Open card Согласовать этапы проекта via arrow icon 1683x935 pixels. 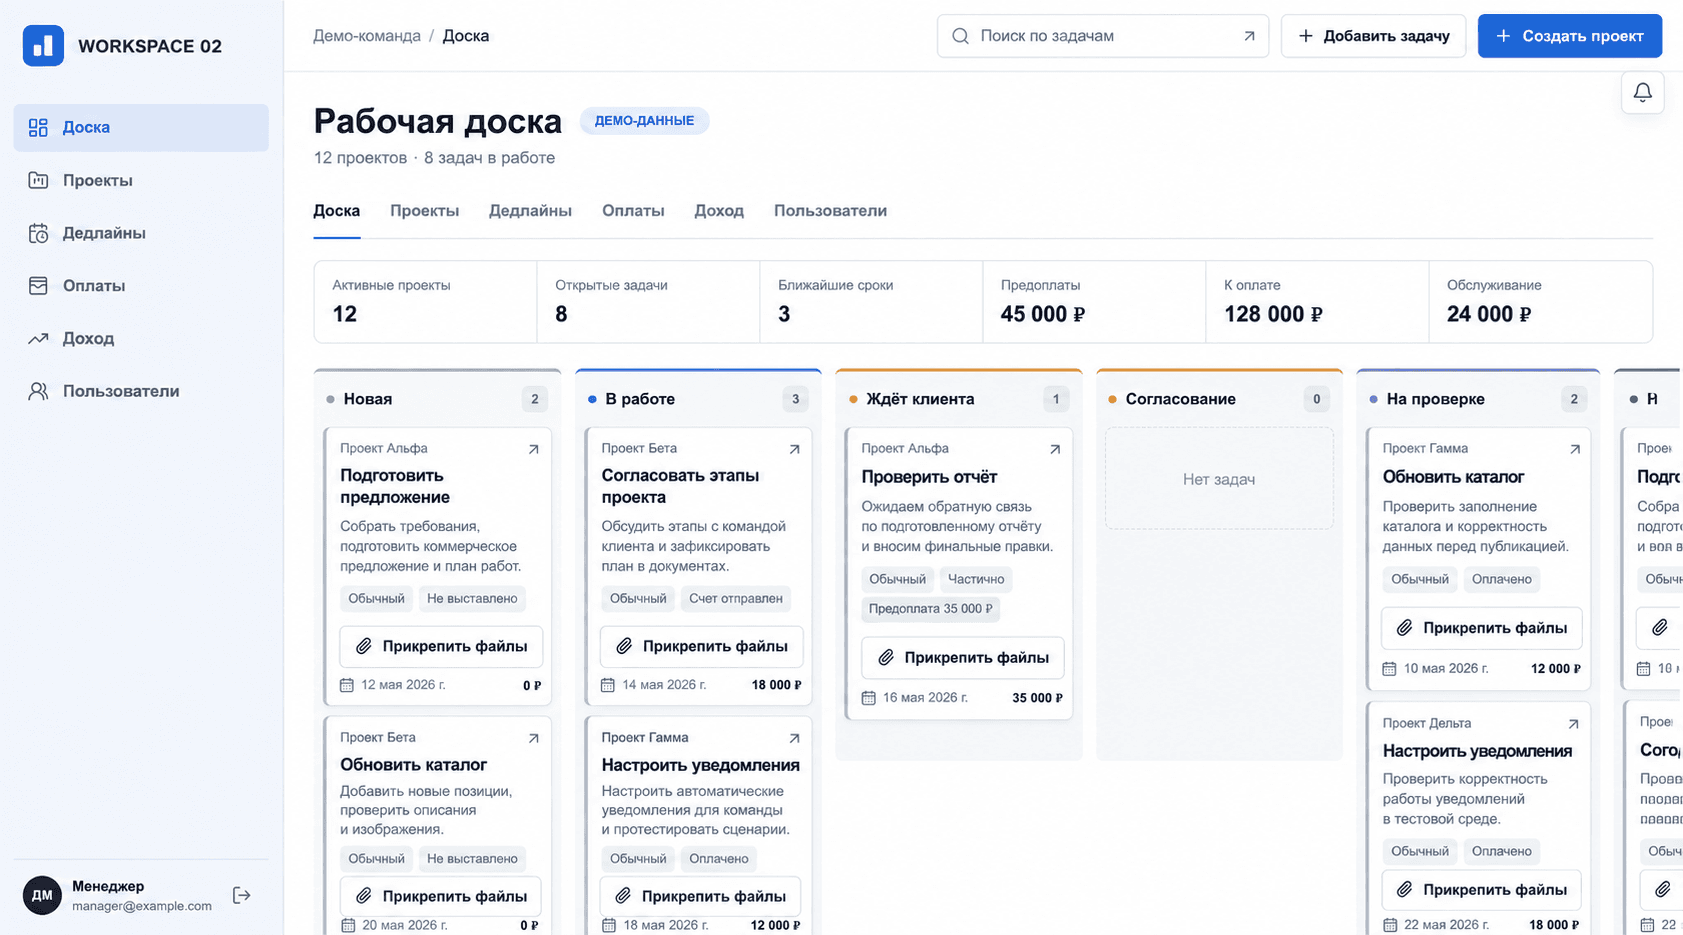coord(794,449)
